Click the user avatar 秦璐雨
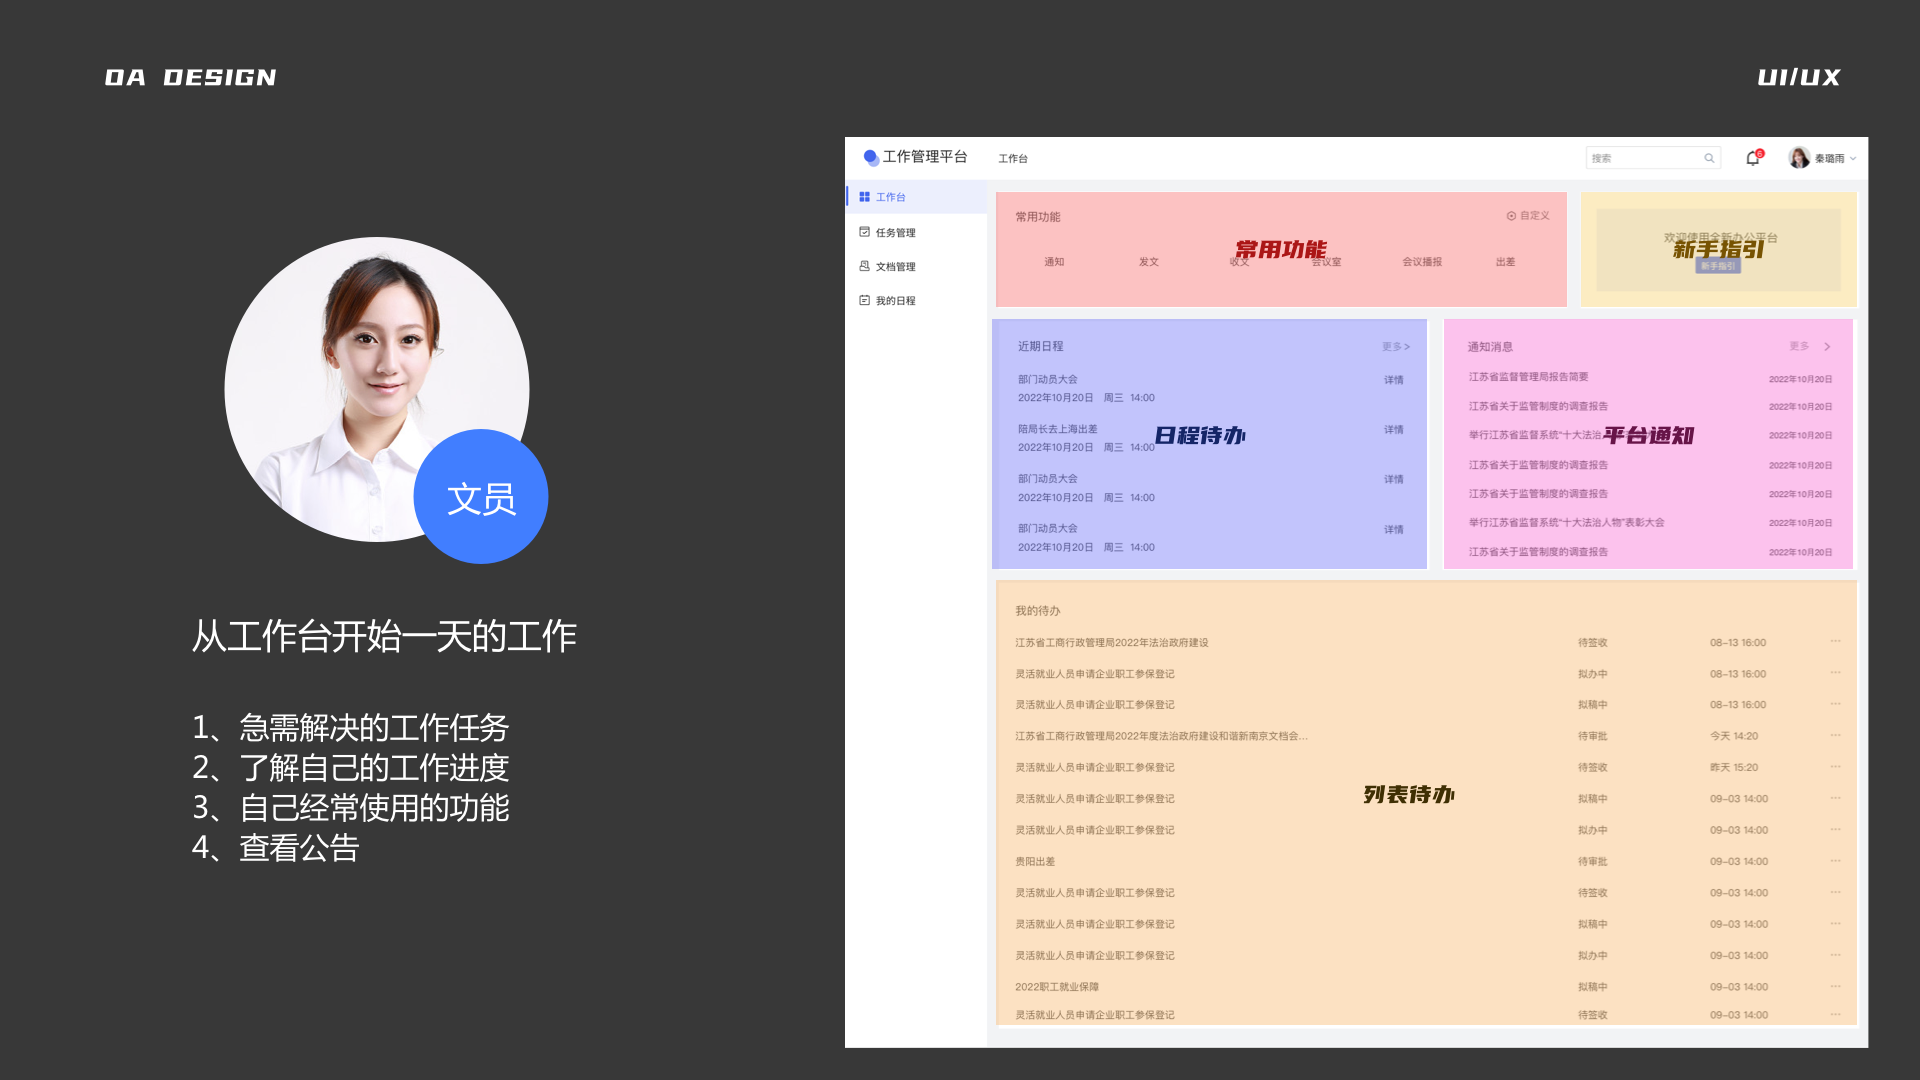 tap(1799, 158)
